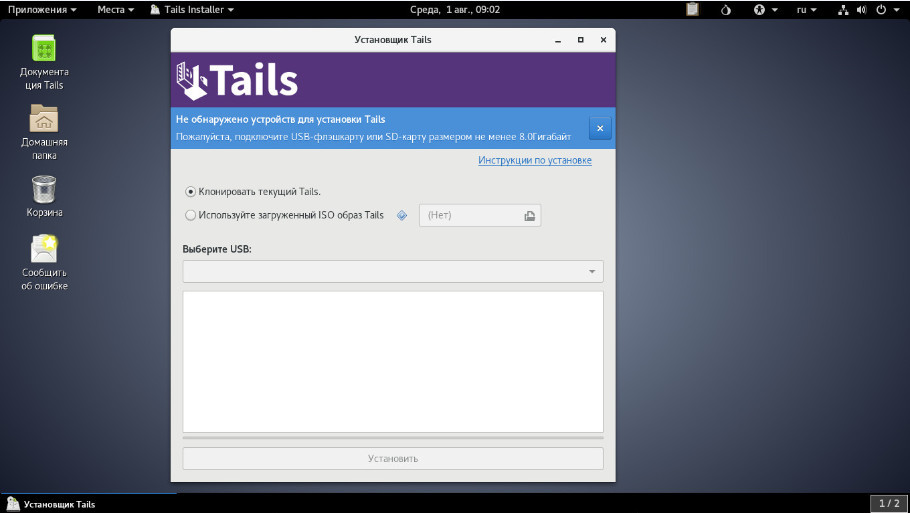Image resolution: width=910 pixels, height=513 pixels.
Task: Click the clipboard icon in top panel
Action: point(692,9)
